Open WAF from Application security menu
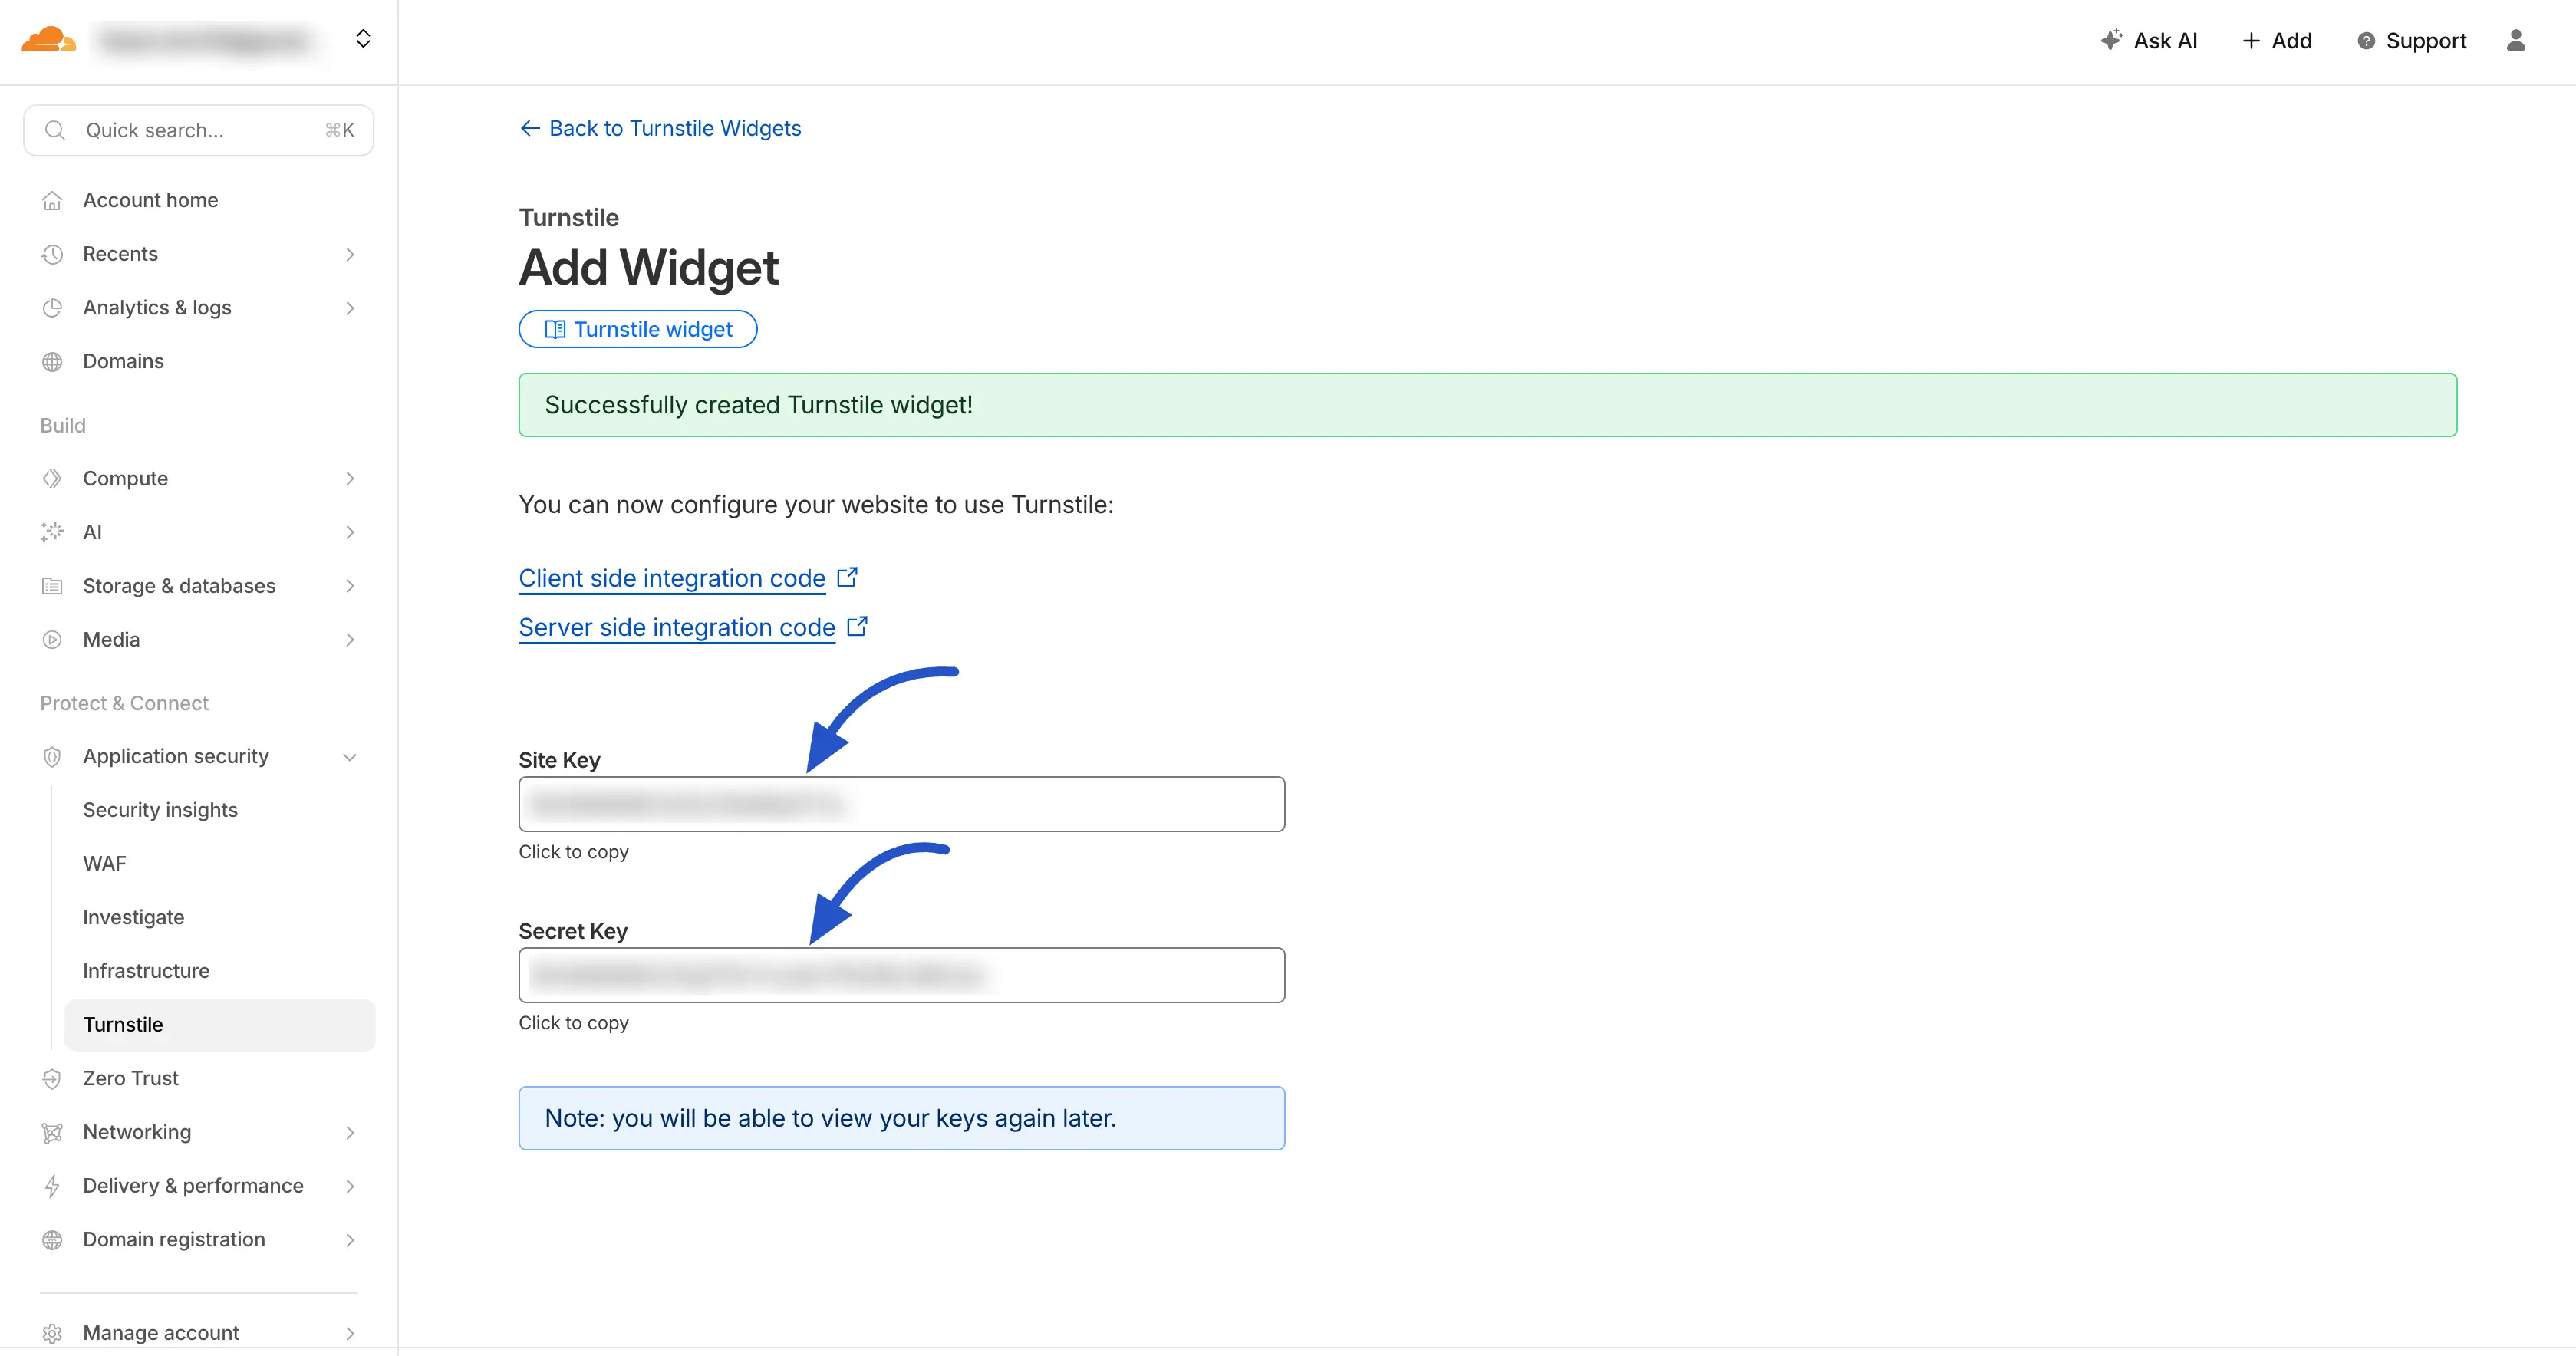The image size is (2576, 1356). [x=104, y=863]
